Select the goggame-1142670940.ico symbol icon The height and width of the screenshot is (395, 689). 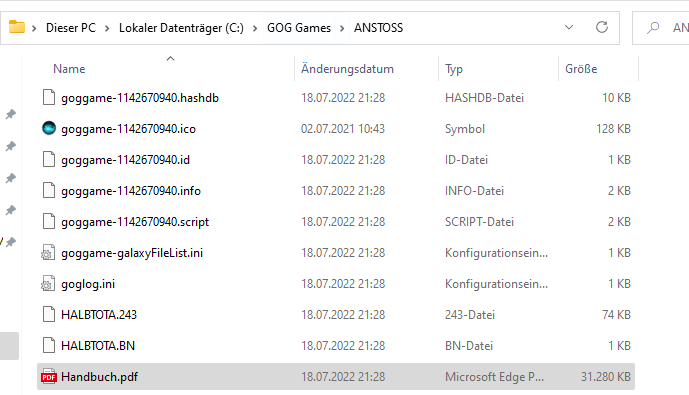pos(49,128)
